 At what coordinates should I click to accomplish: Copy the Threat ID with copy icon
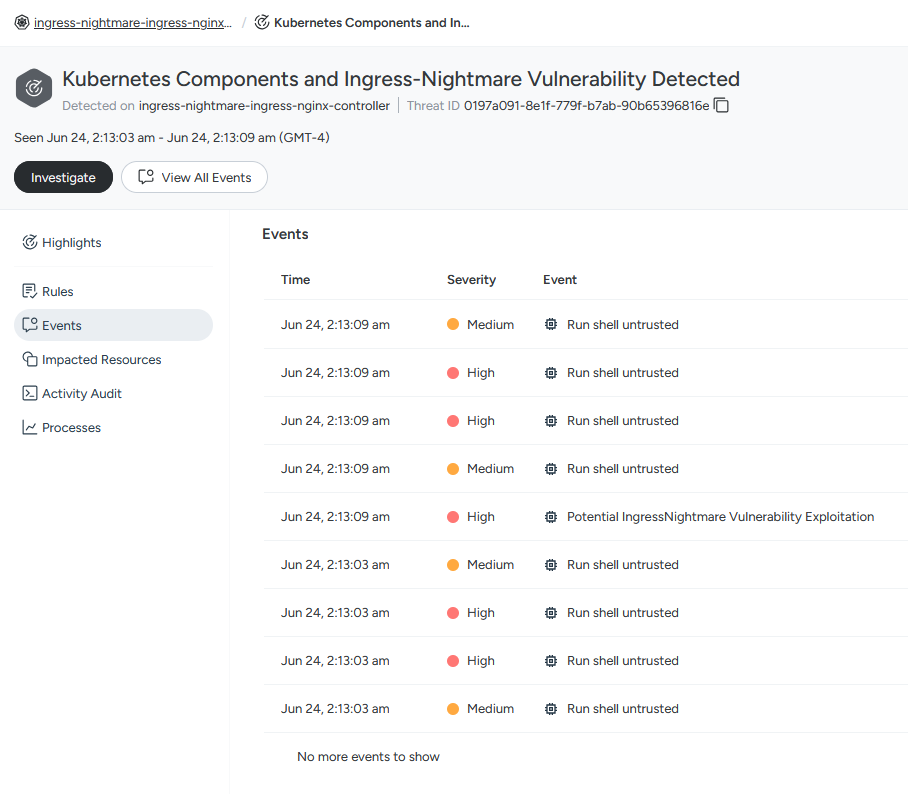(x=721, y=105)
